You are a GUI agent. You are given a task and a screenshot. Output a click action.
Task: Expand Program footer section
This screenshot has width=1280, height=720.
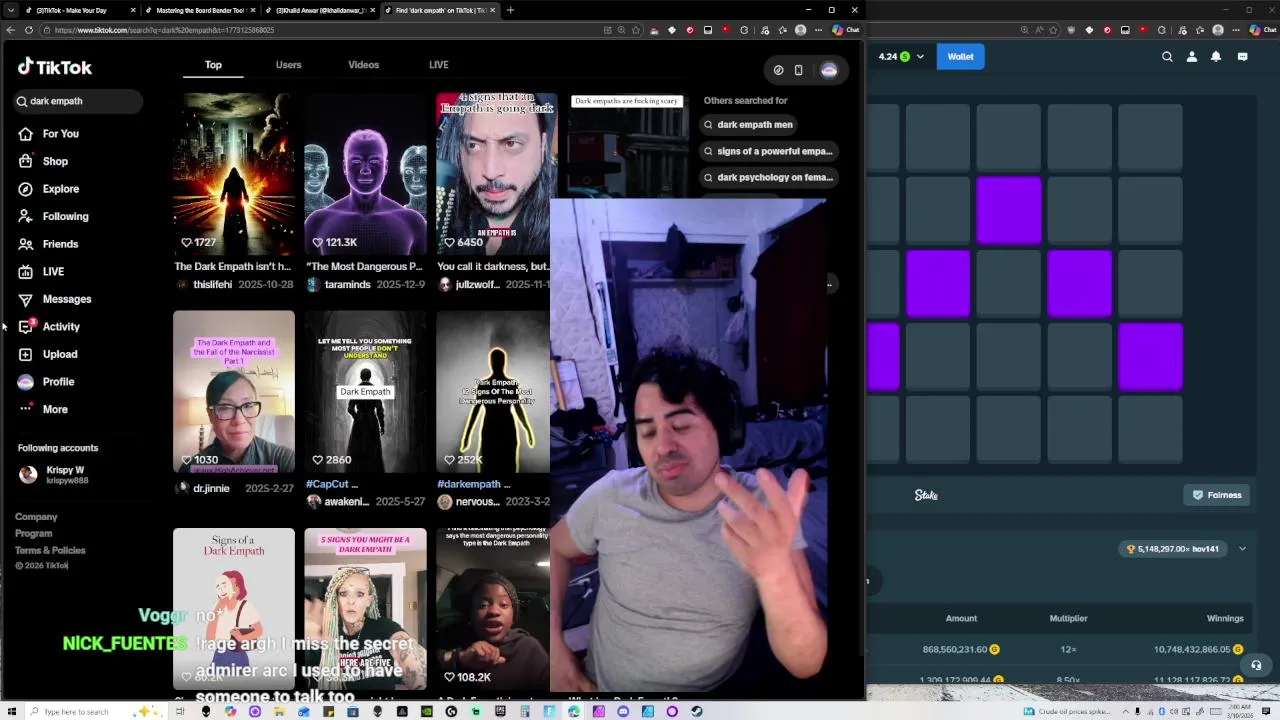click(33, 534)
